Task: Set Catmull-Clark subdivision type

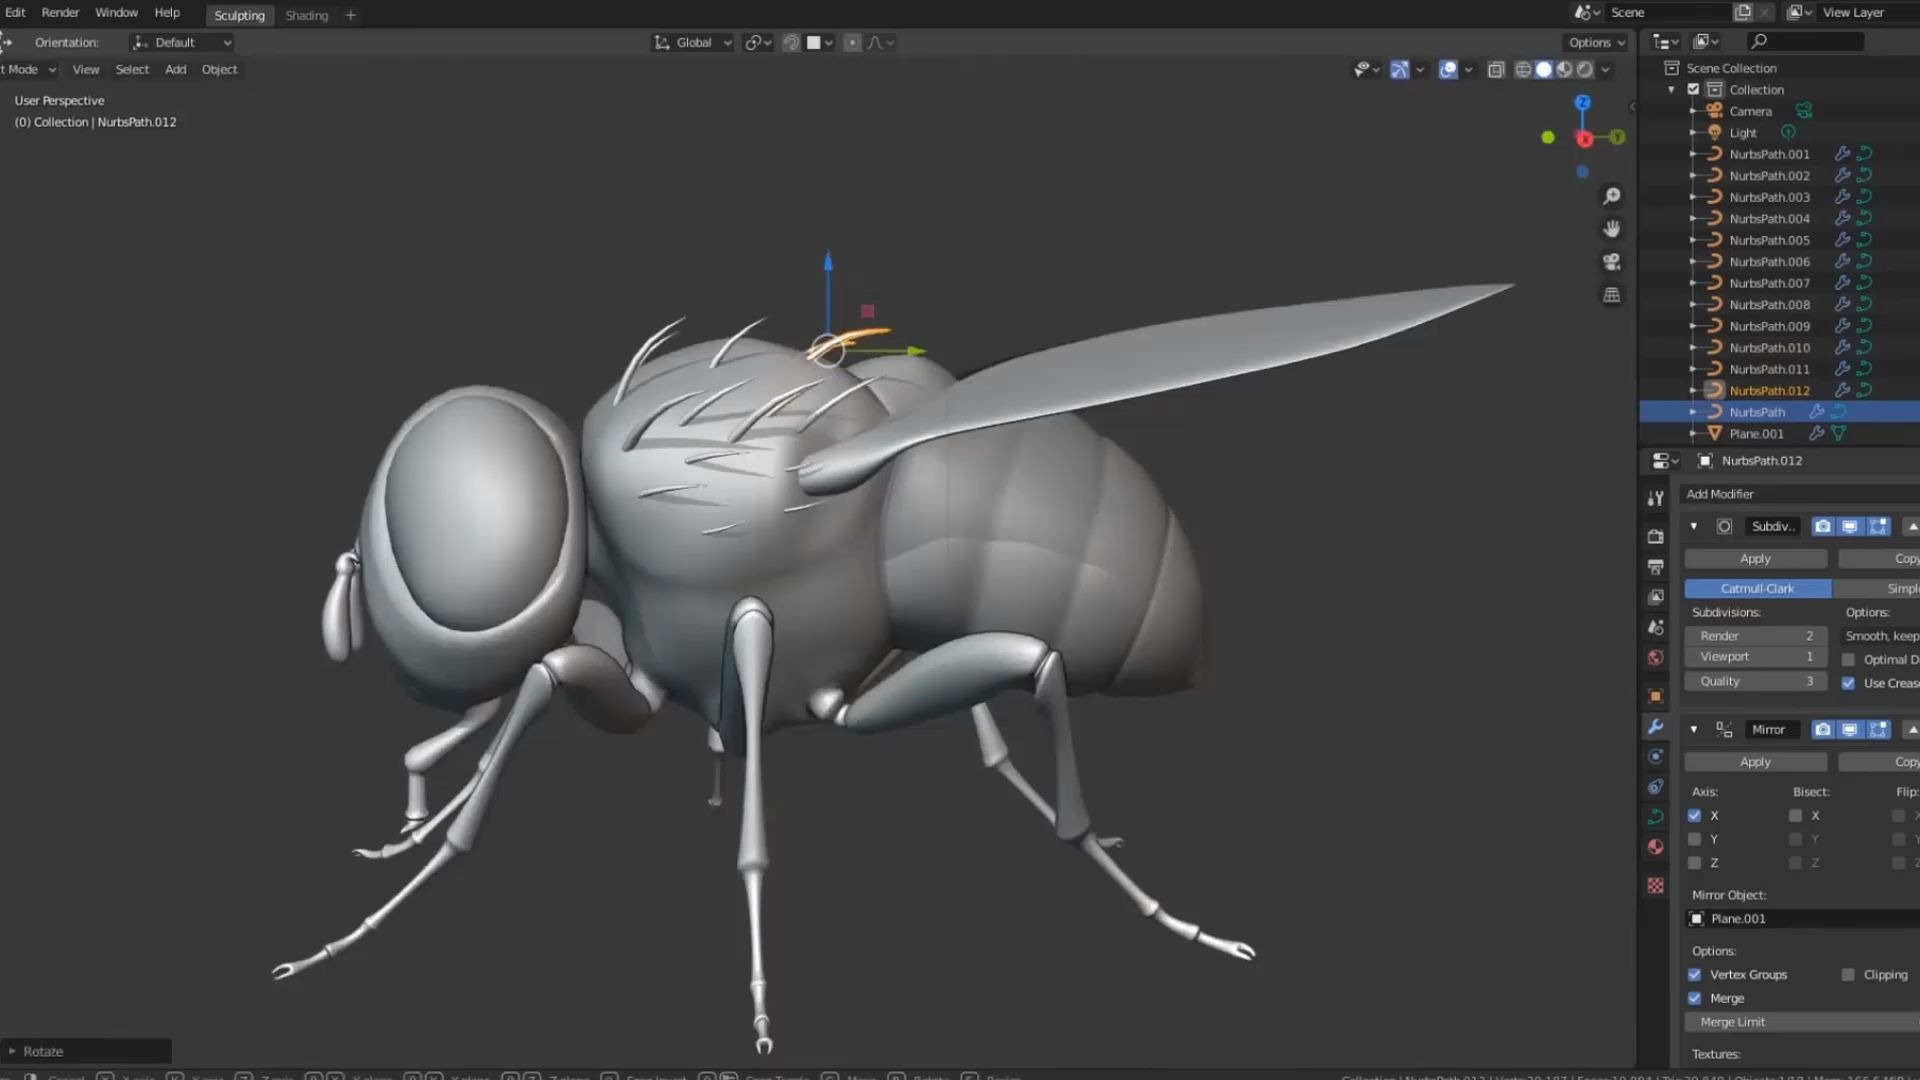Action: tap(1756, 588)
